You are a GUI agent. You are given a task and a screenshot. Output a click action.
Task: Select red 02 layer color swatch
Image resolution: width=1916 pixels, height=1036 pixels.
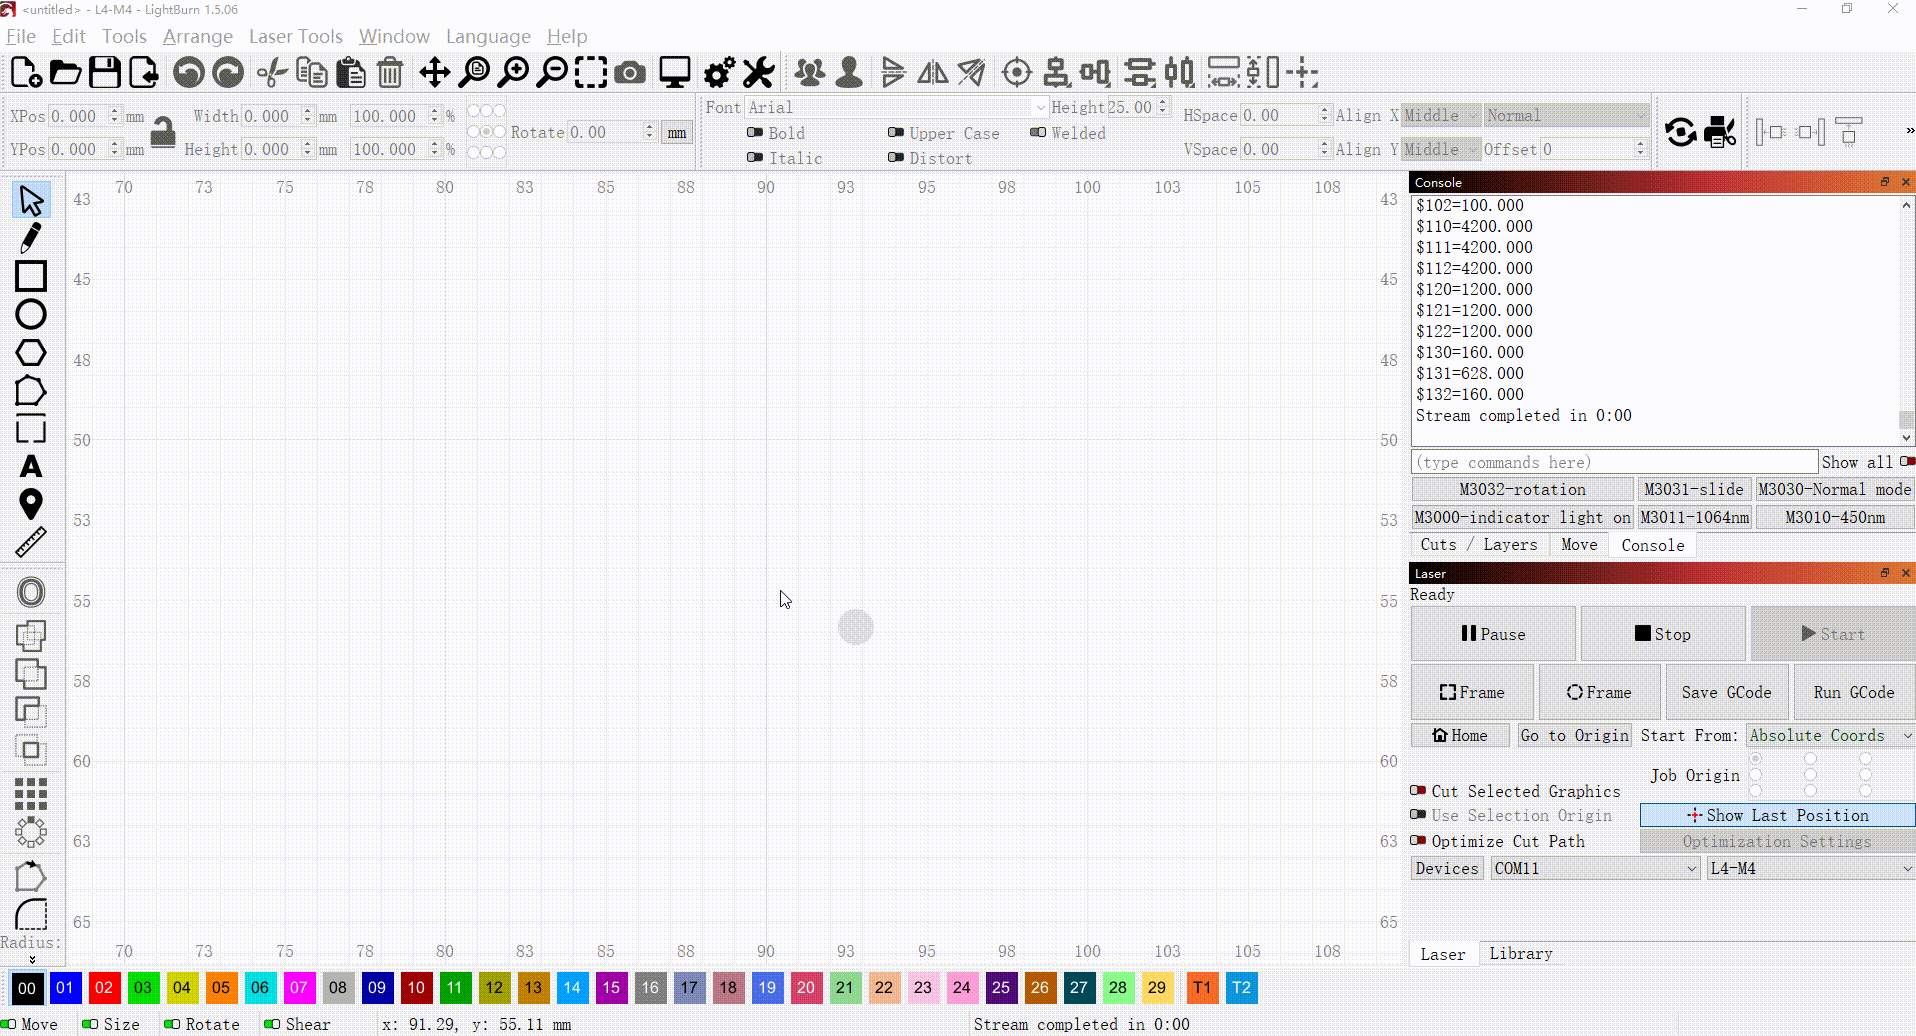[x=104, y=988]
